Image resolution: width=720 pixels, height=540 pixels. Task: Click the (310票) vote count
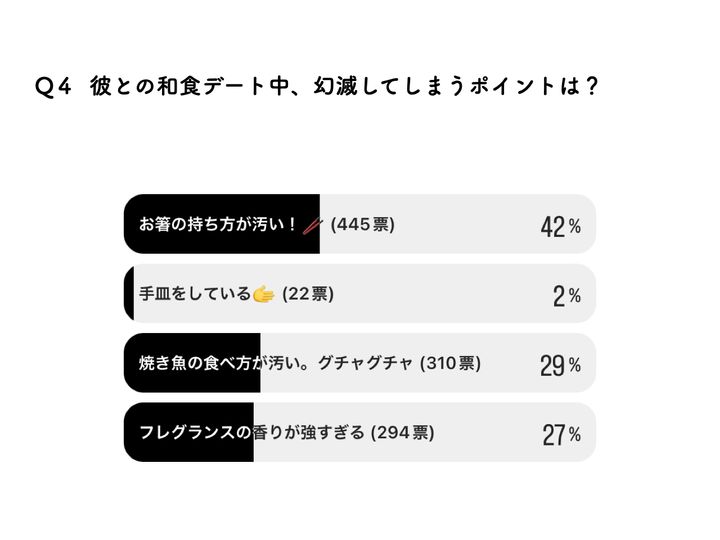(x=450, y=364)
